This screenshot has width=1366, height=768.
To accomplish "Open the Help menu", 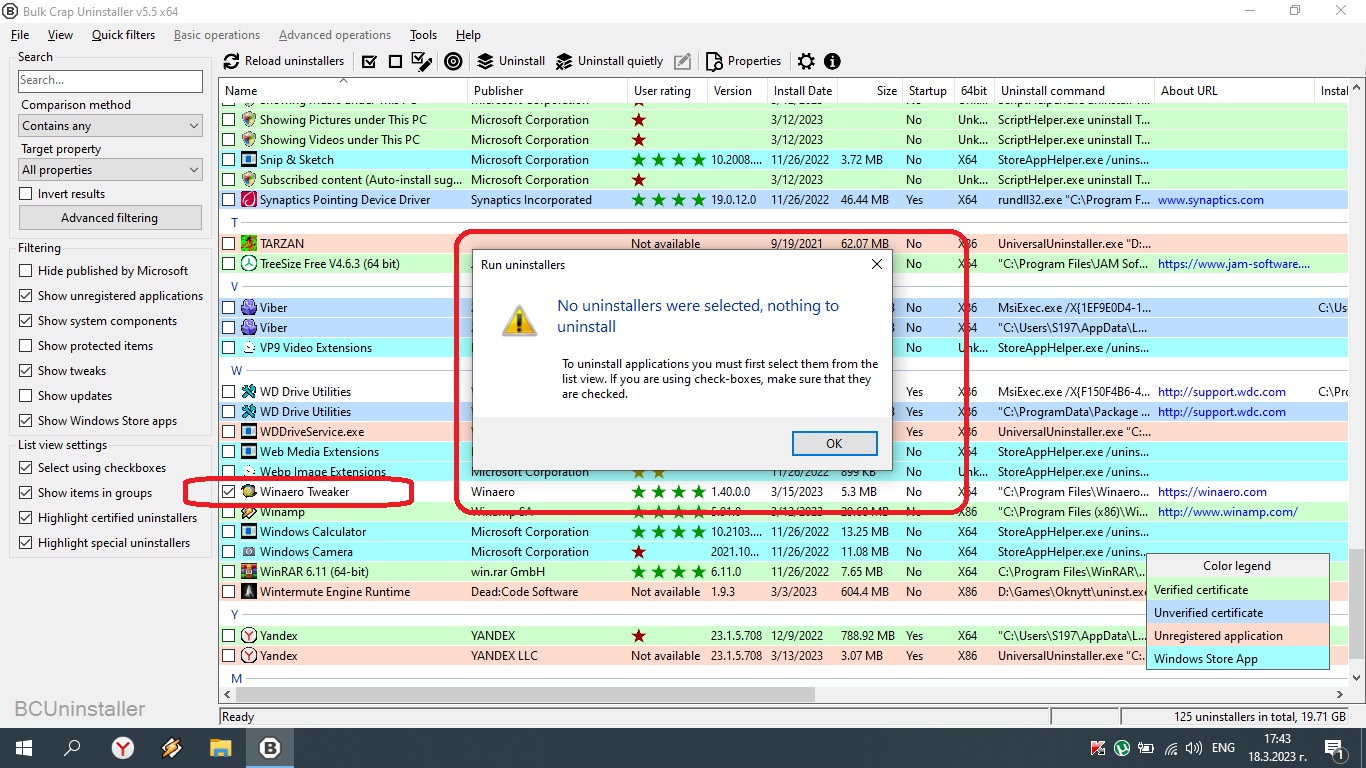I will pyautogui.click(x=468, y=35).
